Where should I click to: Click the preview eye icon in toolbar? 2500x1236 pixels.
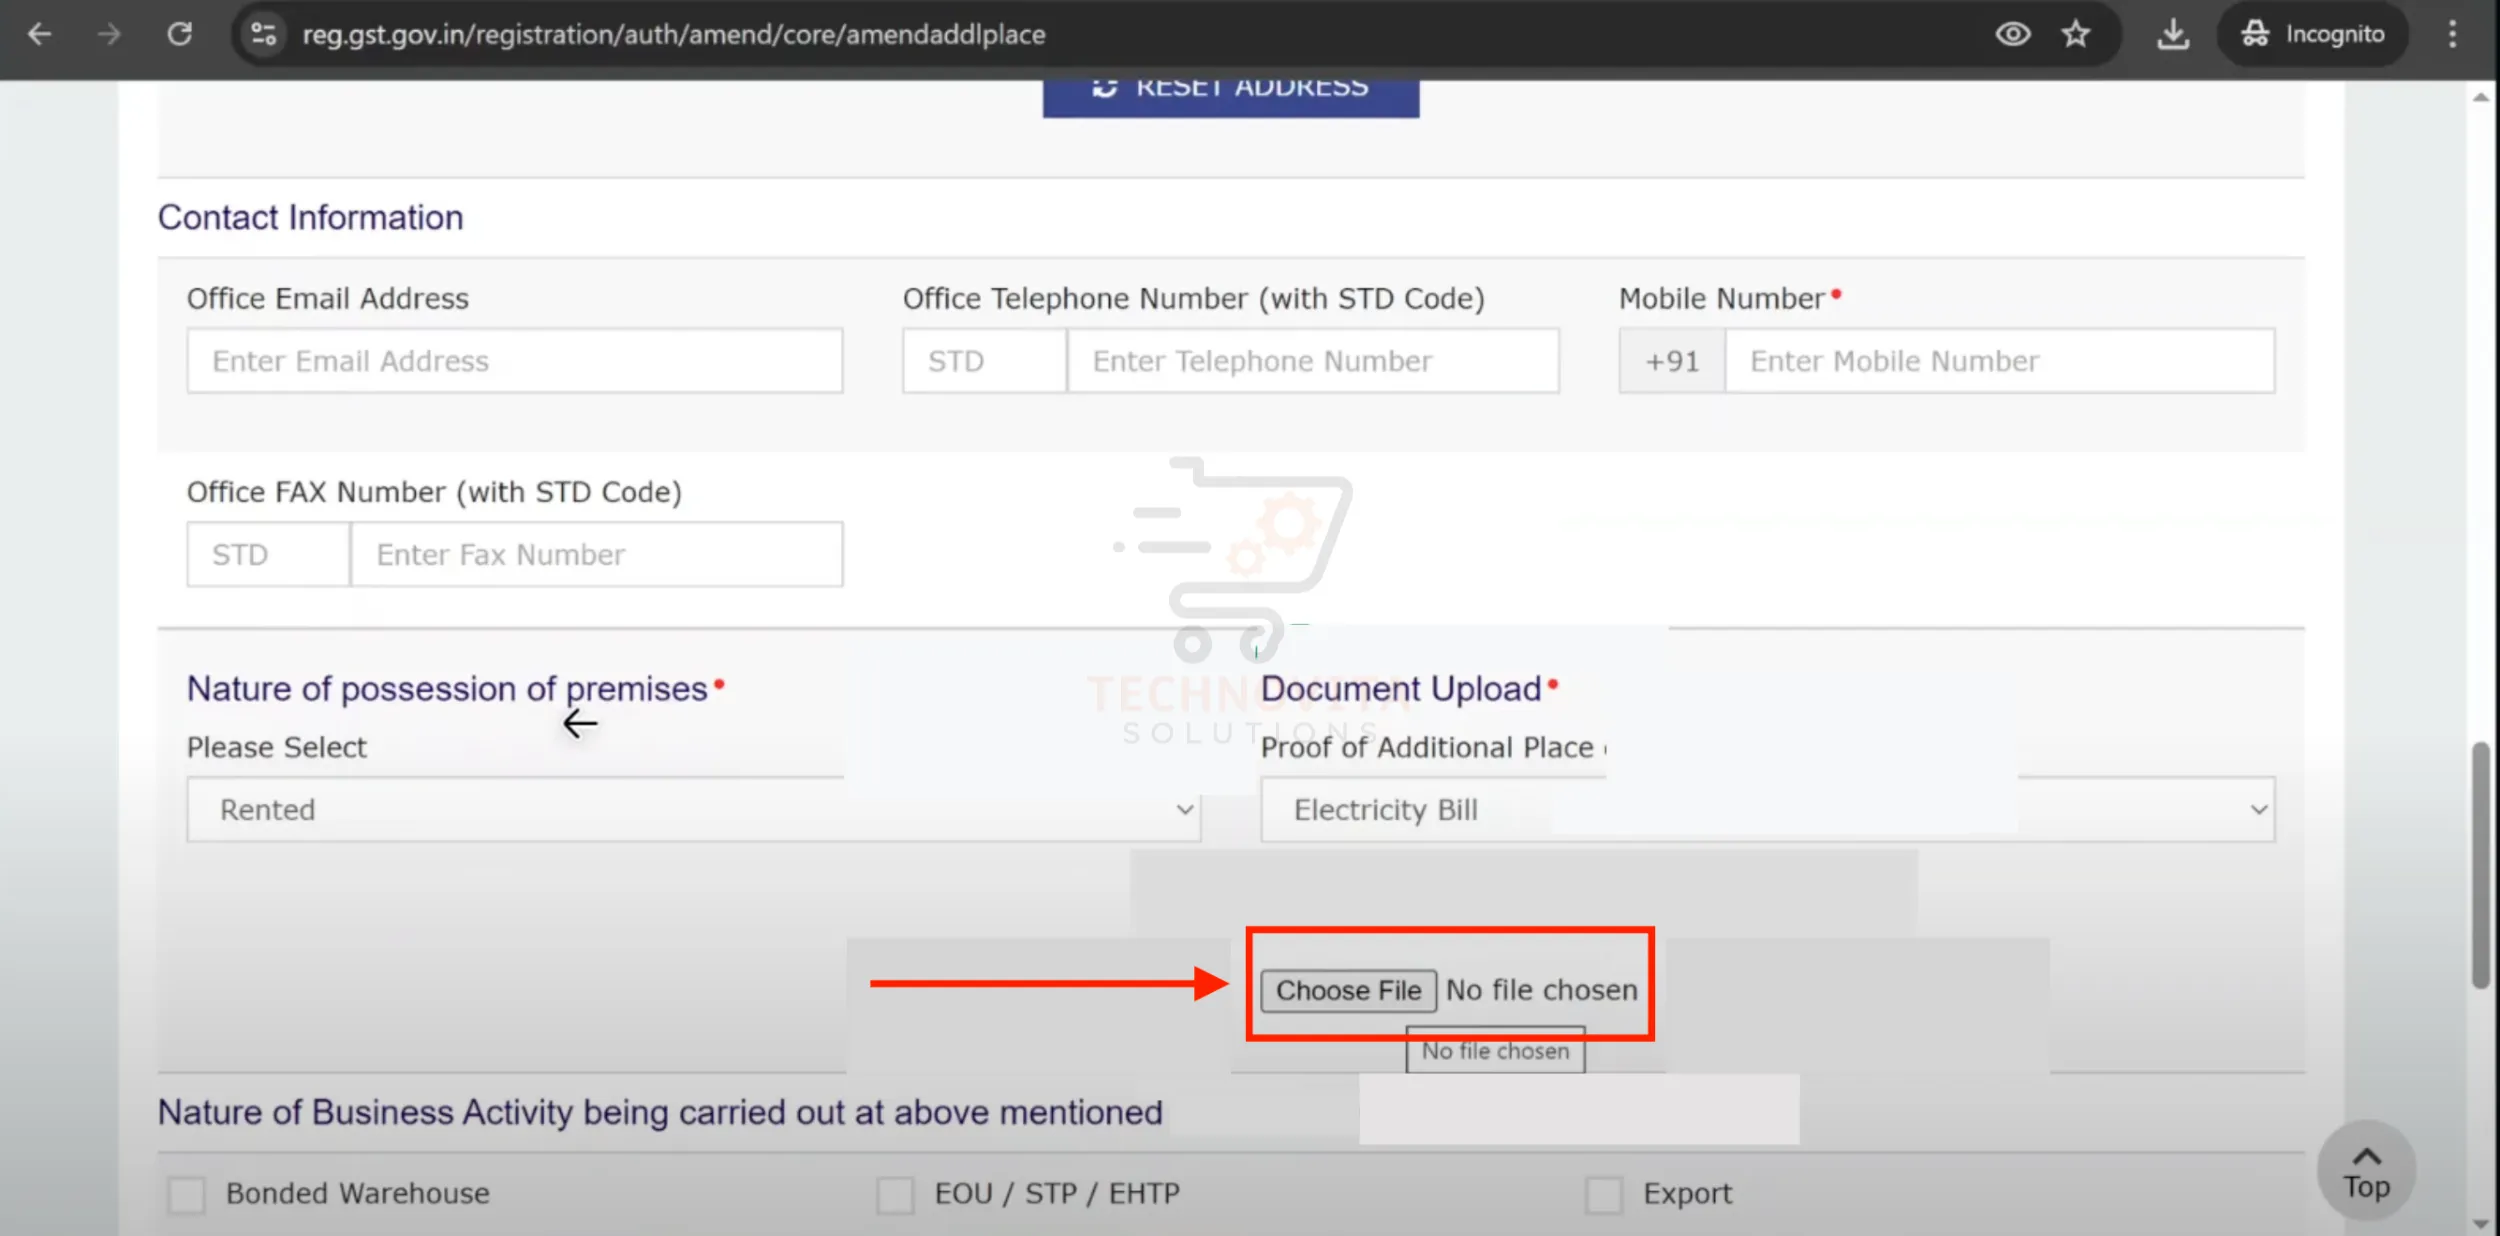click(2013, 34)
